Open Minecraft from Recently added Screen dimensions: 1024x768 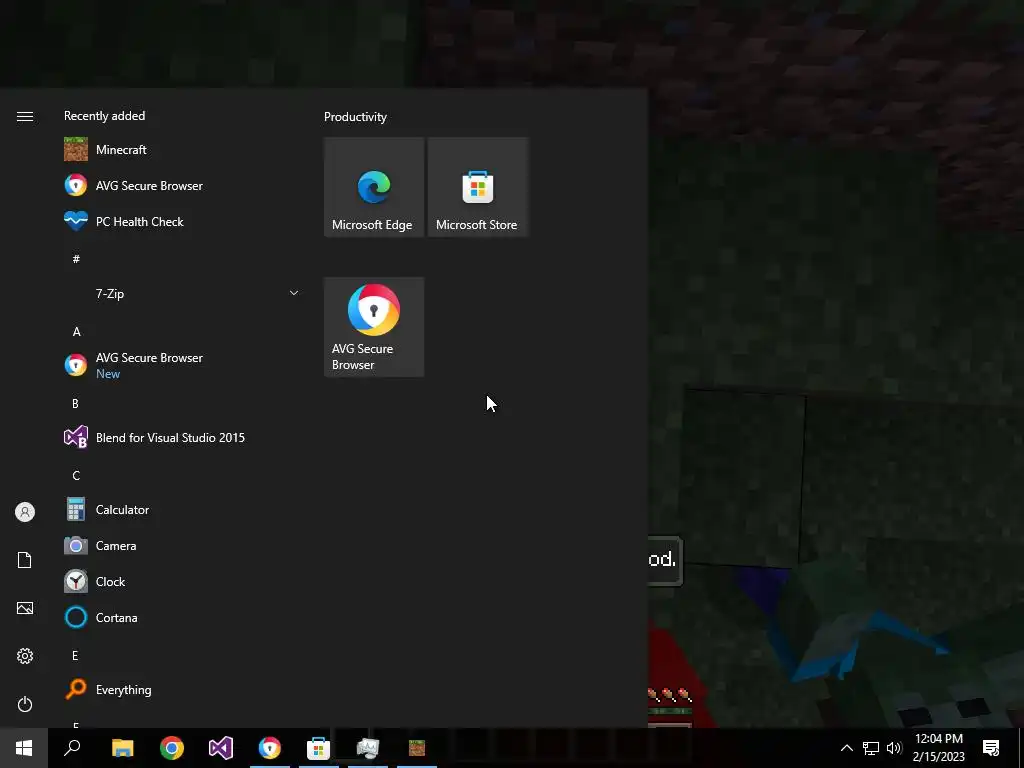click(183, 150)
